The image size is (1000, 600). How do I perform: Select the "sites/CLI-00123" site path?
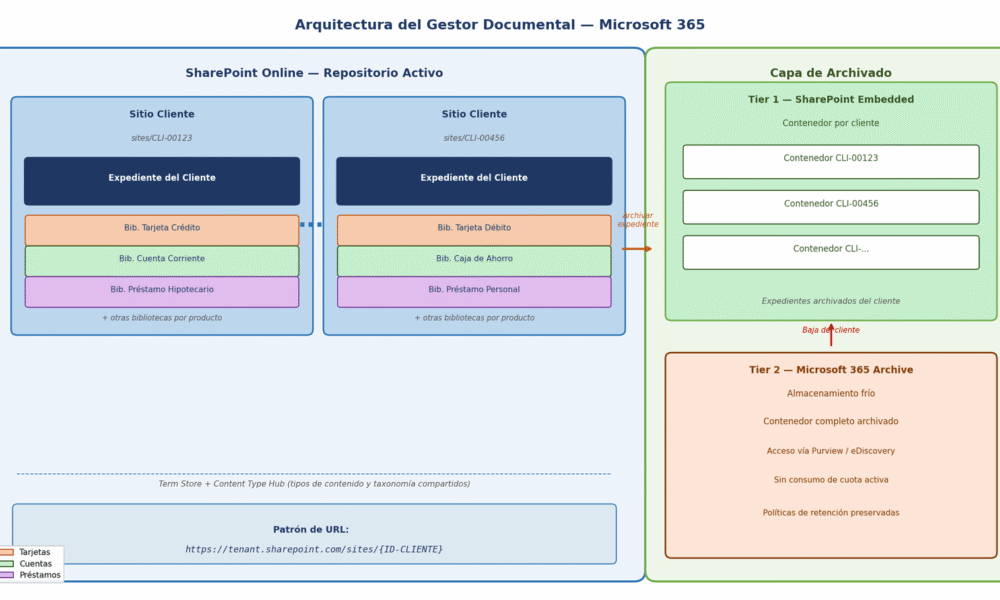[x=161, y=138]
